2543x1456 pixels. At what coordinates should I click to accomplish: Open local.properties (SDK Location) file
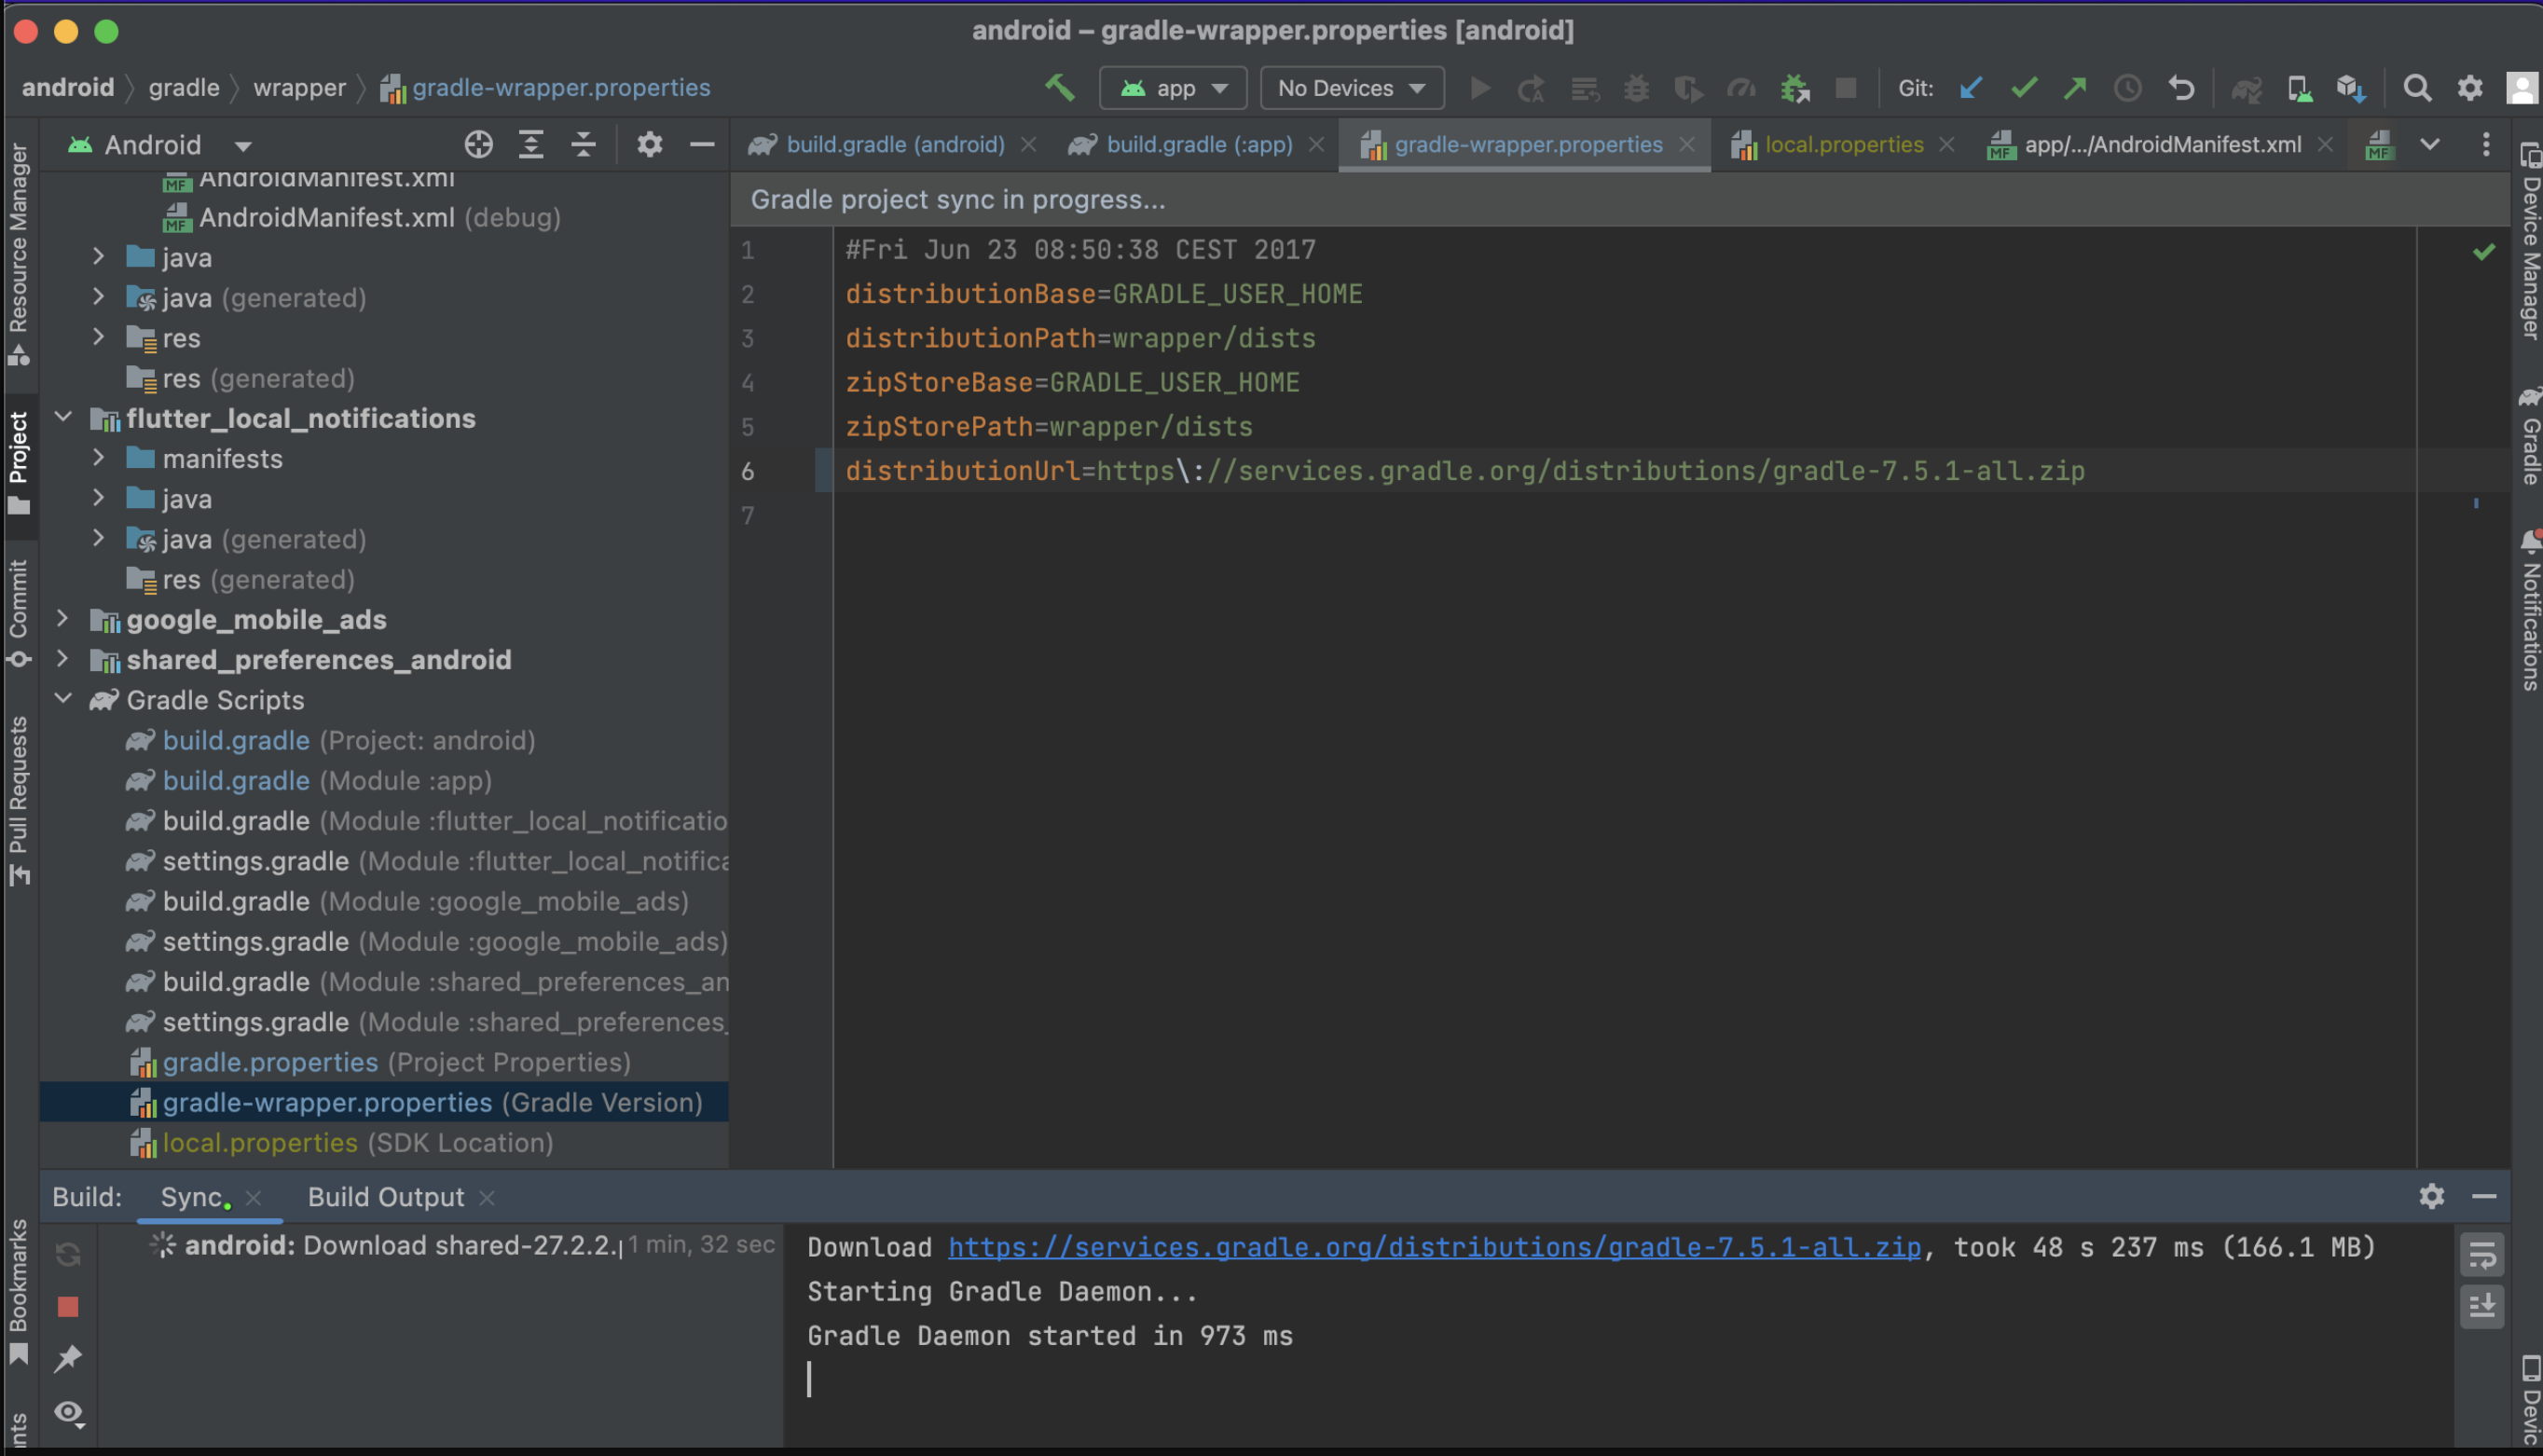coord(260,1142)
